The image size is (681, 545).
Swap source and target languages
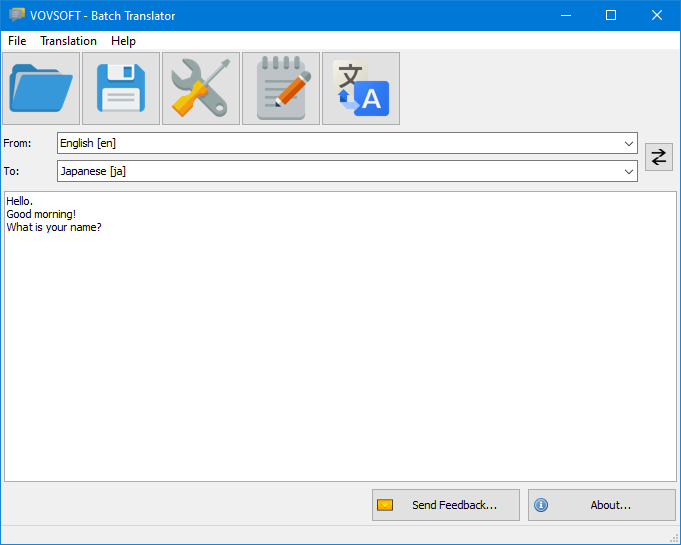pyautogui.click(x=659, y=157)
